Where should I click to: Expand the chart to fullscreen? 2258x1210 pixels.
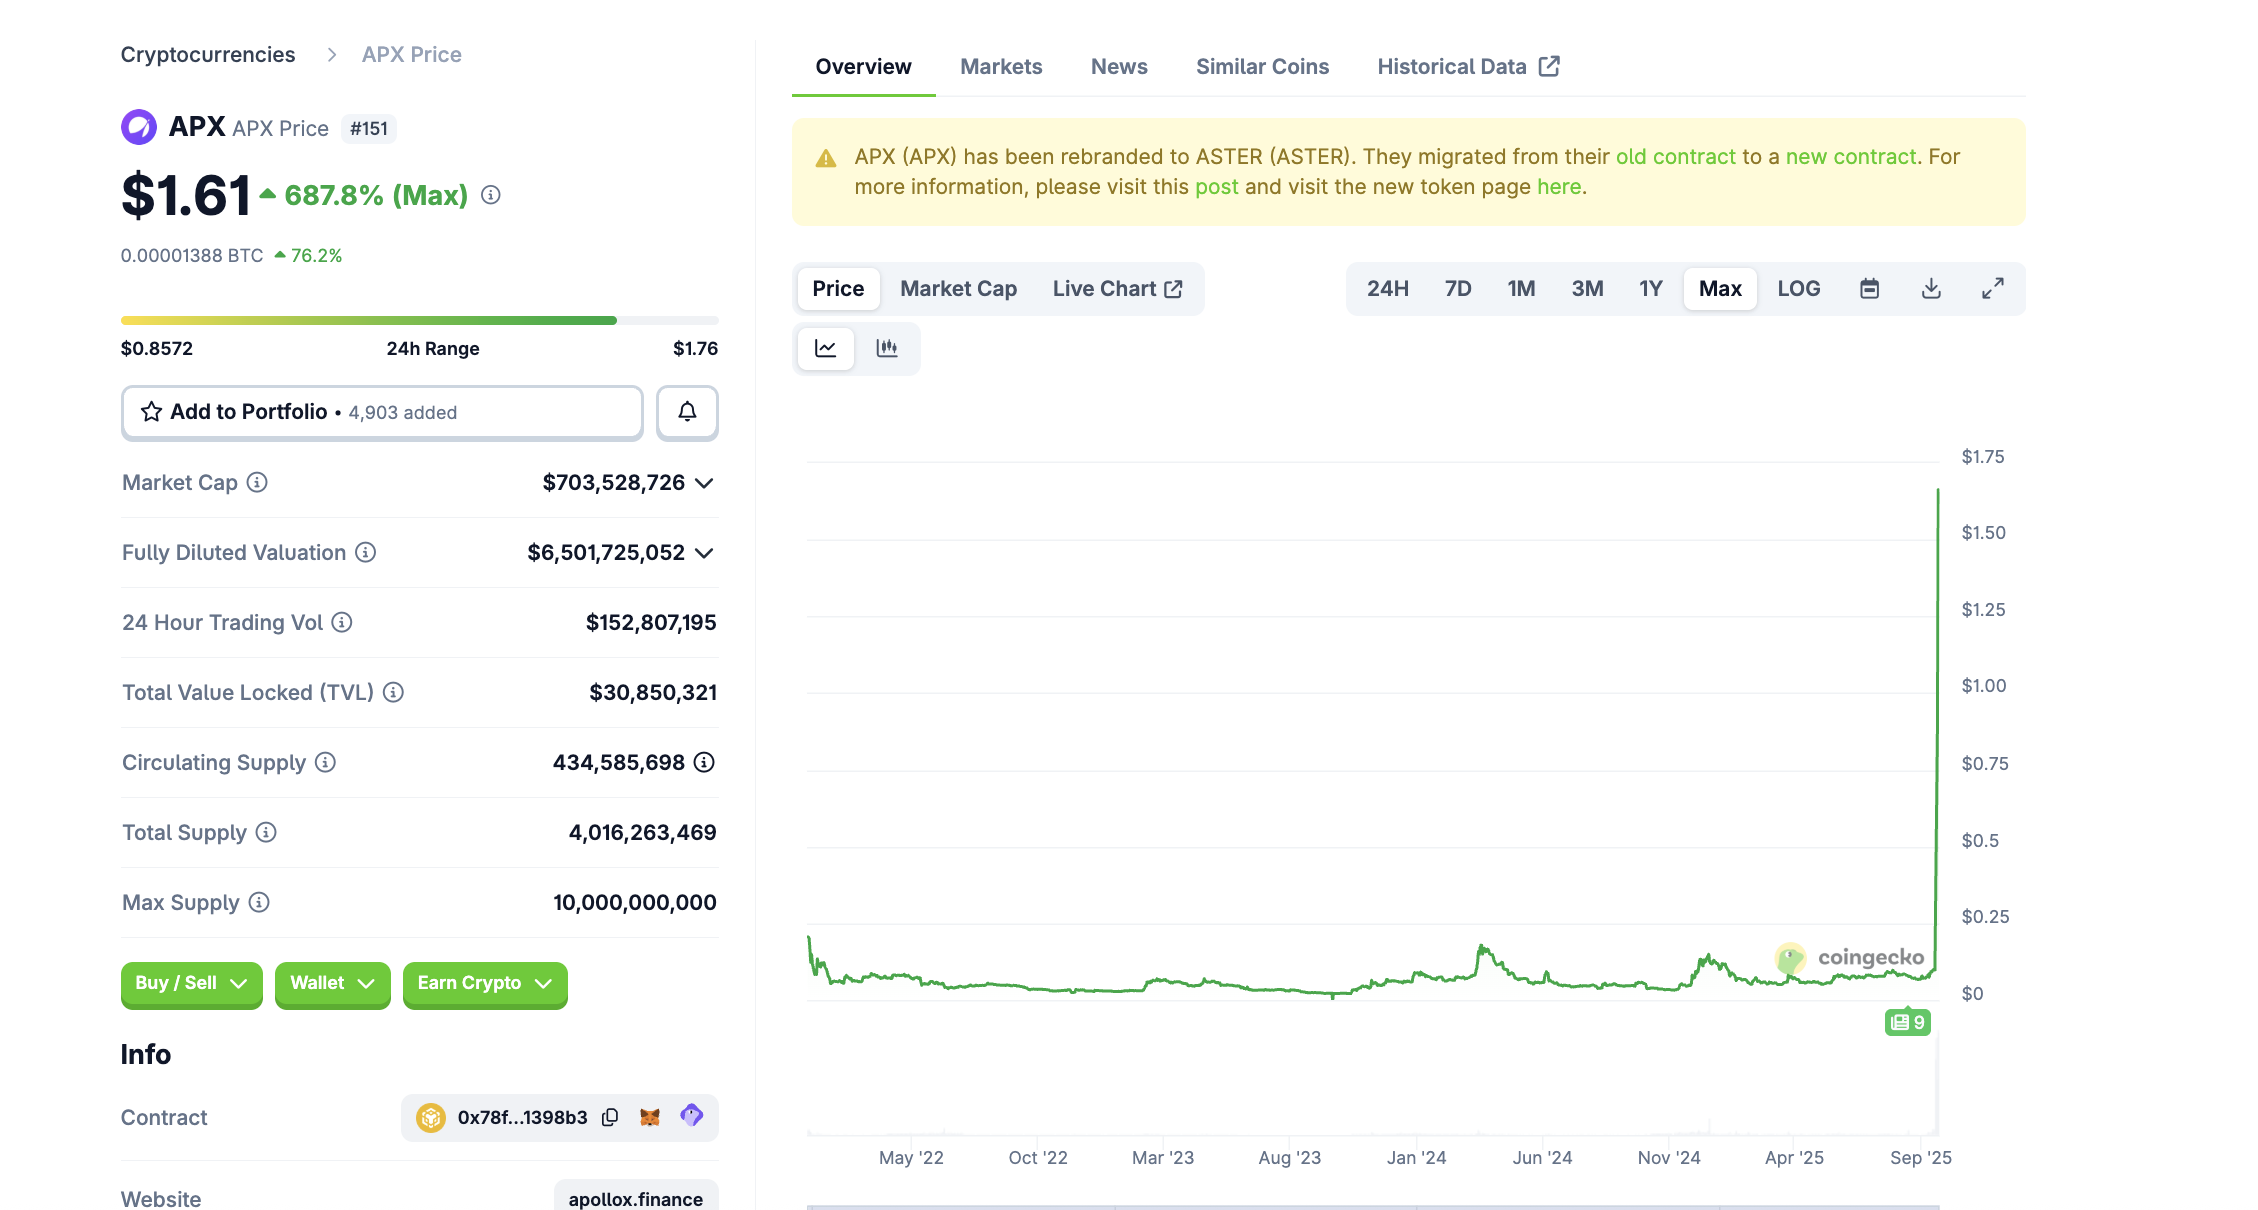[1992, 289]
